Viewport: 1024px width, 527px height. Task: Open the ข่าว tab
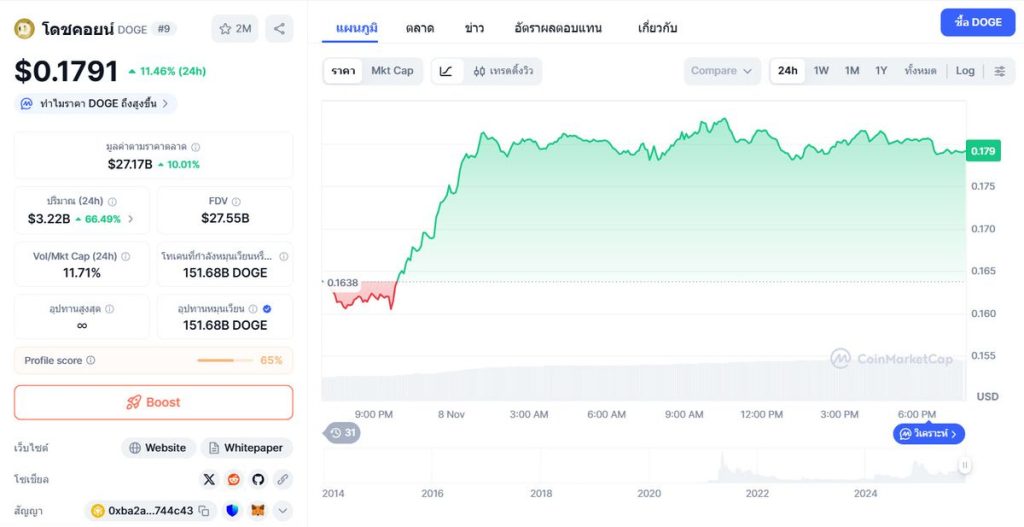[x=475, y=28]
